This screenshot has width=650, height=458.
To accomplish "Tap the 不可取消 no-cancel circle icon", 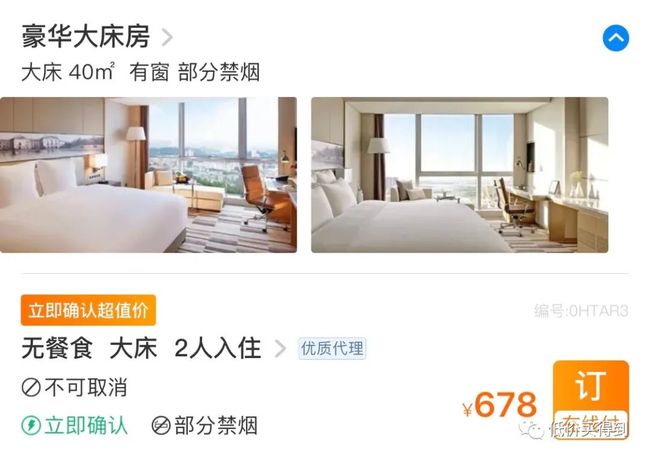I will pyautogui.click(x=31, y=388).
